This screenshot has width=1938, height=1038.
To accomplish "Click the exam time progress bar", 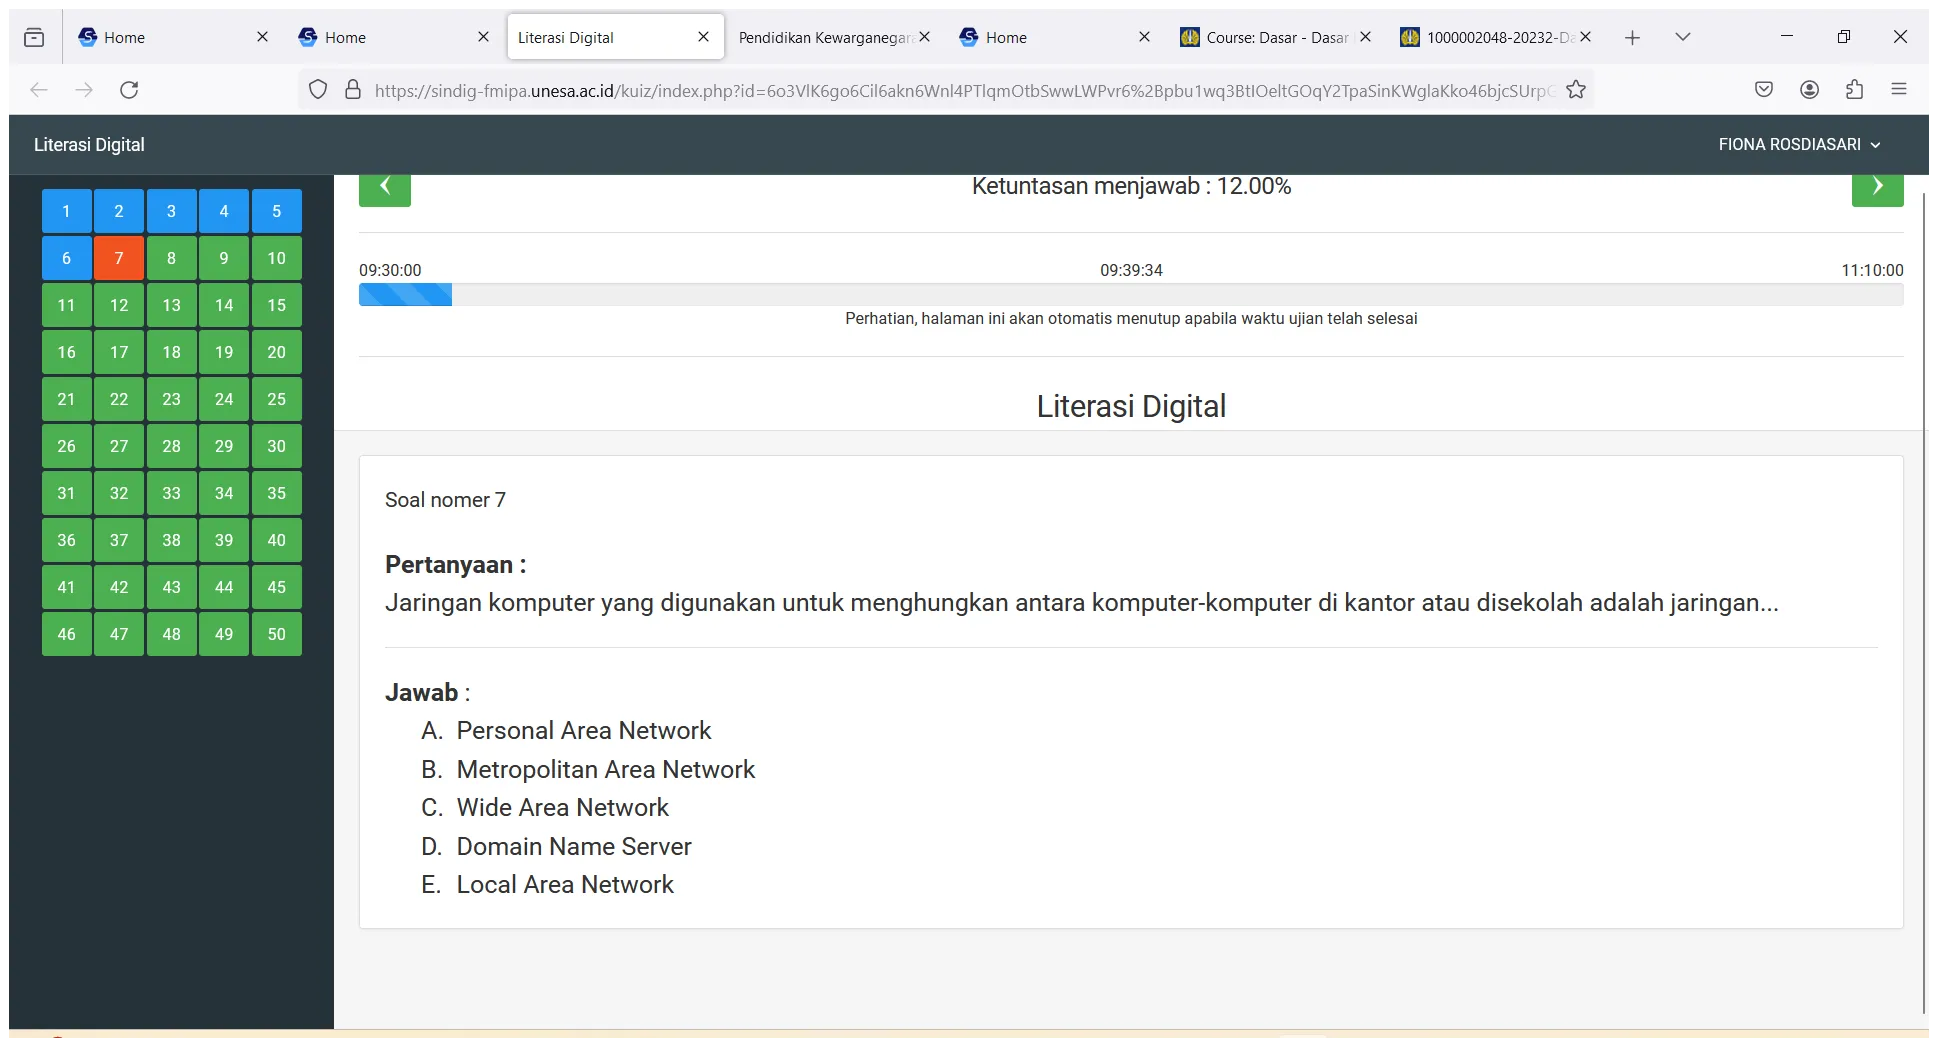I will (1131, 295).
